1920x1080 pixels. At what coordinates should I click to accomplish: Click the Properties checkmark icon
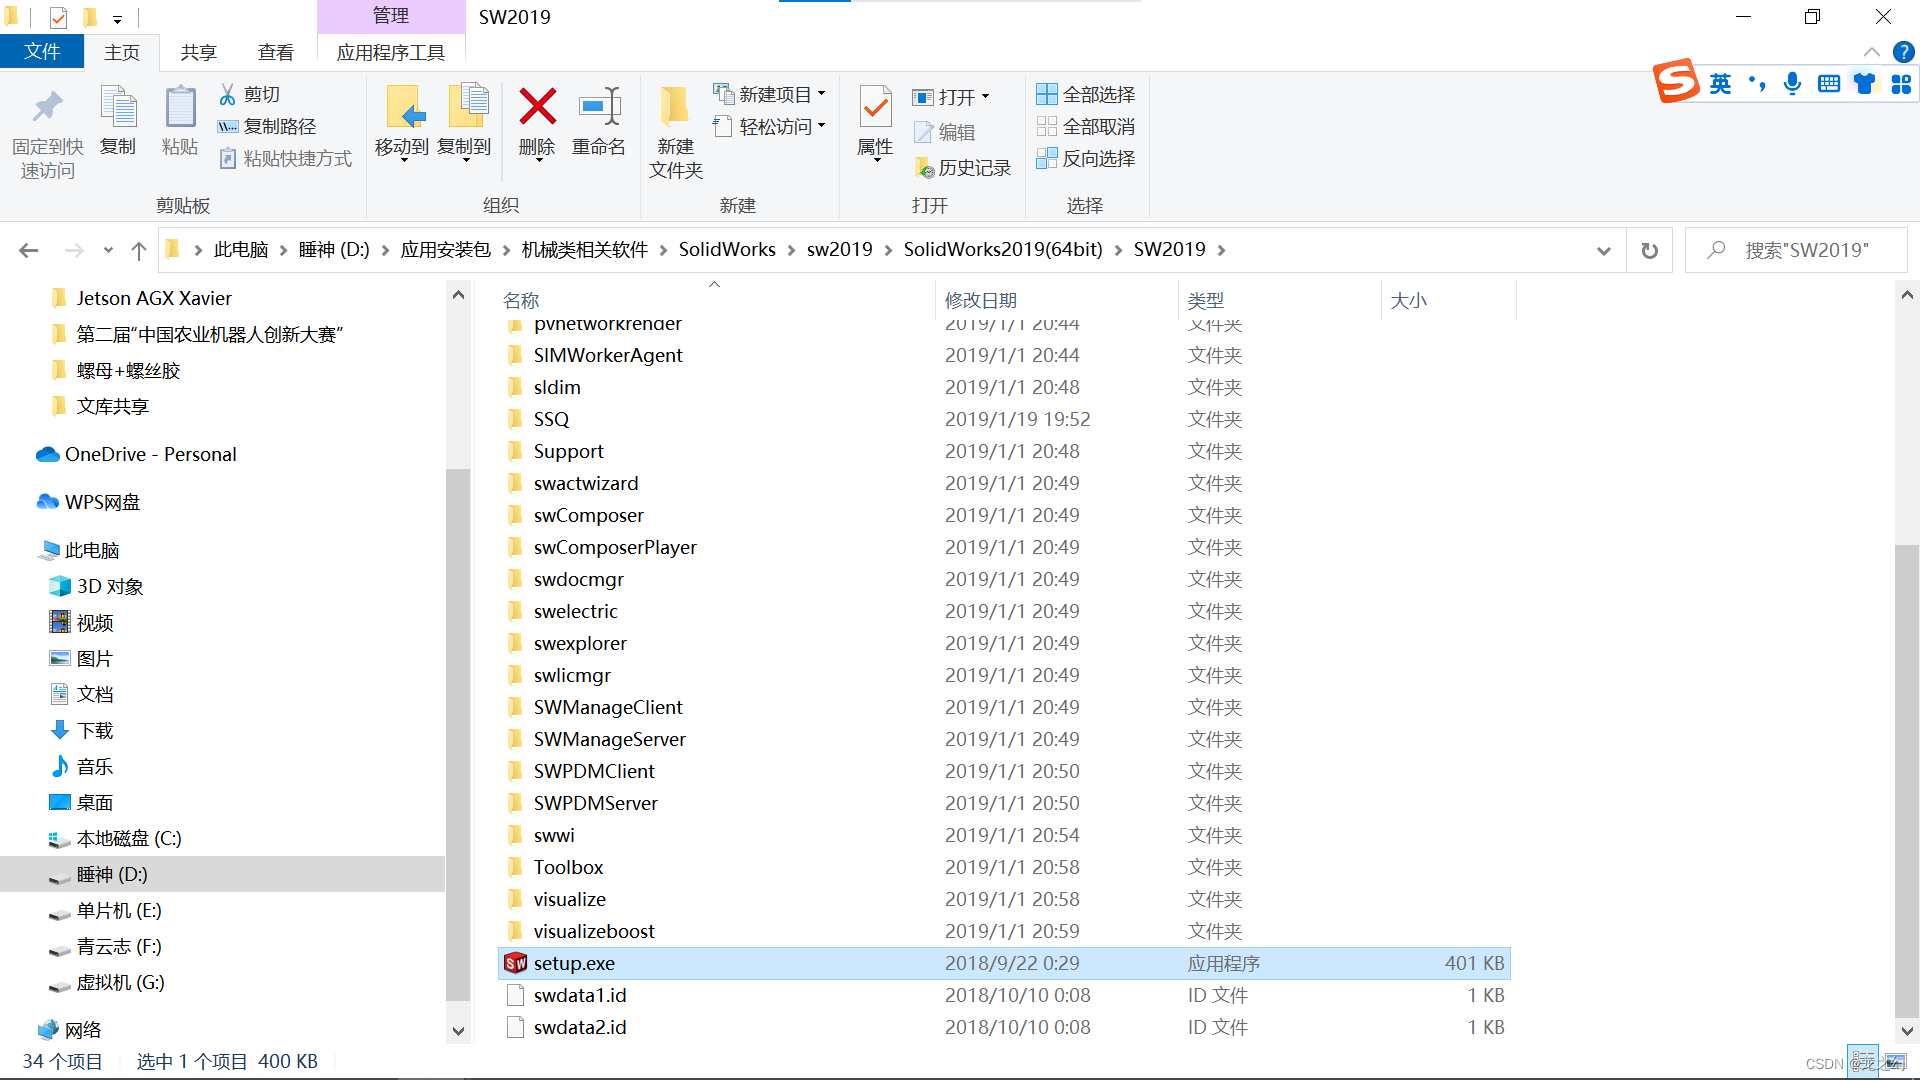875,107
